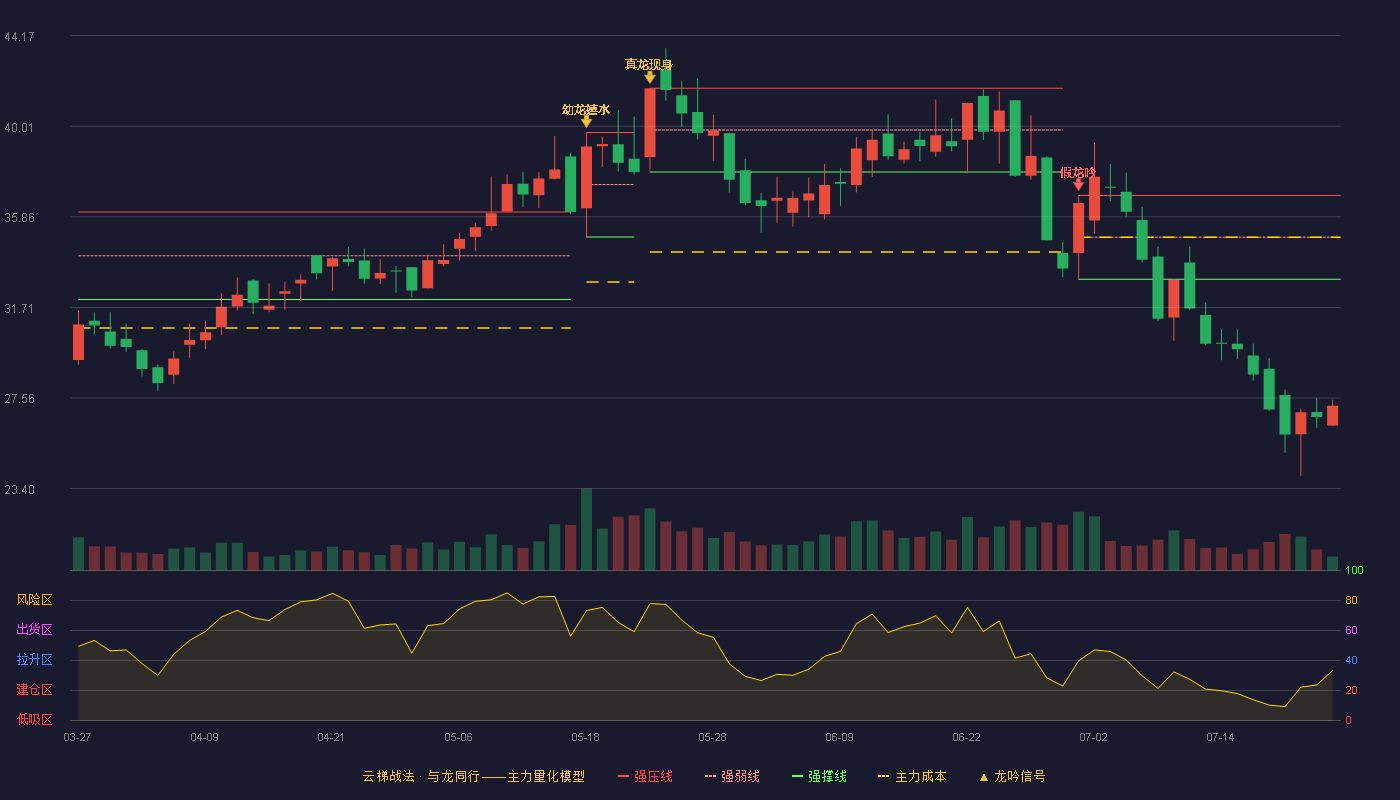Click the yellow arrow under the 幼龙 signal label
The image size is (1400, 800).
pos(586,122)
